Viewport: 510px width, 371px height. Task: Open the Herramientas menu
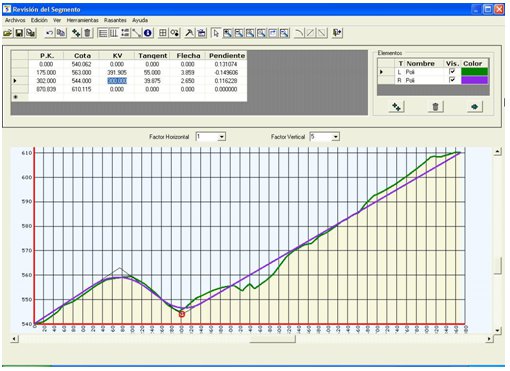(x=83, y=20)
